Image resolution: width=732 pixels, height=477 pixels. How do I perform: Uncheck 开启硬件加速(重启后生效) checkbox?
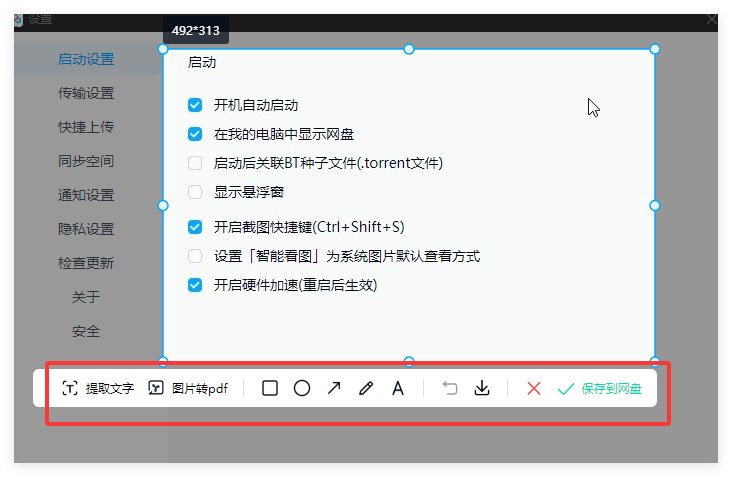(195, 285)
